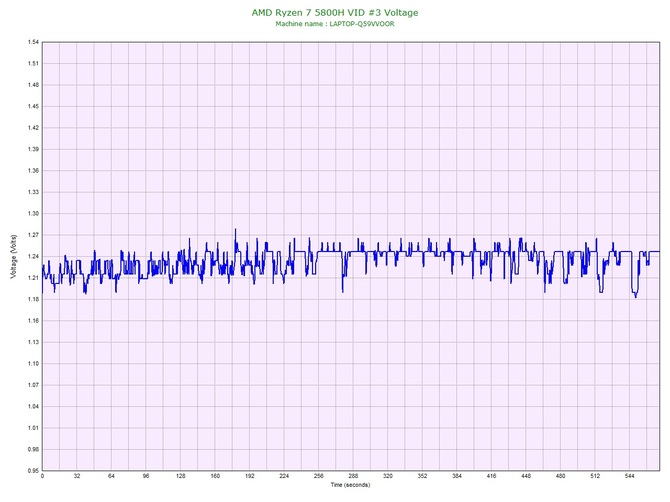Viewport: 670px width, 502px height.
Task: Click the 0.95 y-axis value
Action: [33, 471]
